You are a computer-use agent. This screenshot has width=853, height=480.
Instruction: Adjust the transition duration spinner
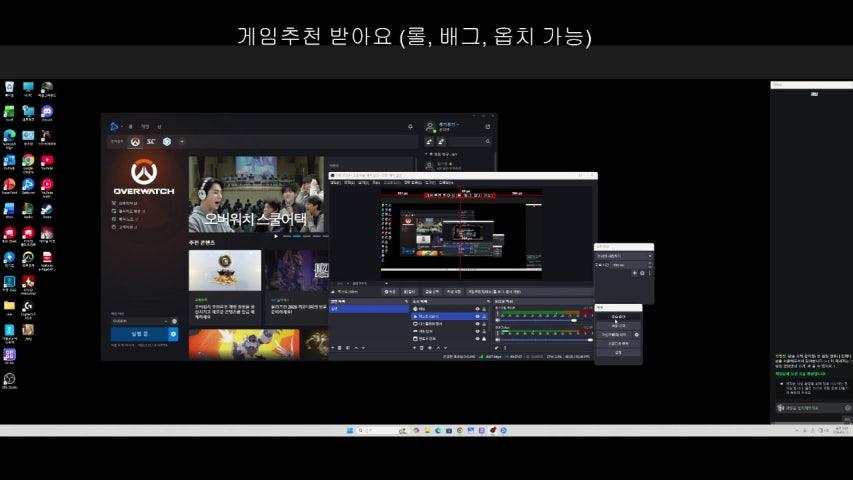[633, 265]
